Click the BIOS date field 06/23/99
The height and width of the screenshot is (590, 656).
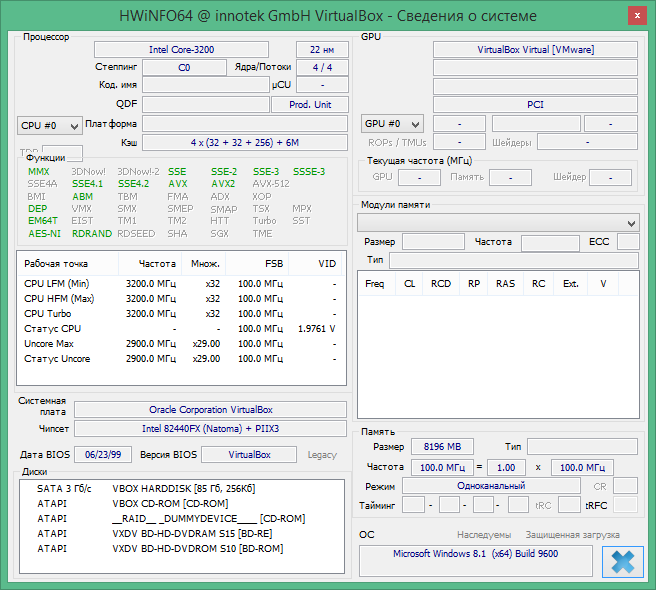pos(103,454)
